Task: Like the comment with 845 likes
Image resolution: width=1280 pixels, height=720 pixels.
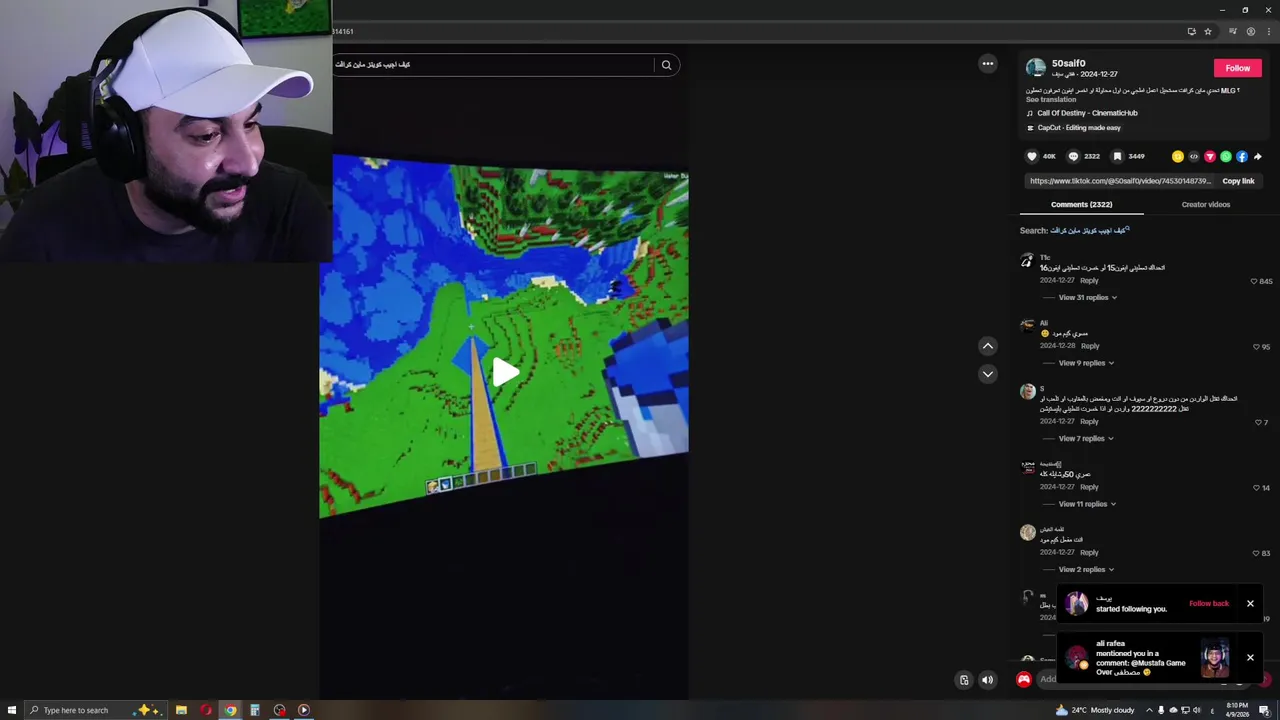Action: tap(1254, 282)
